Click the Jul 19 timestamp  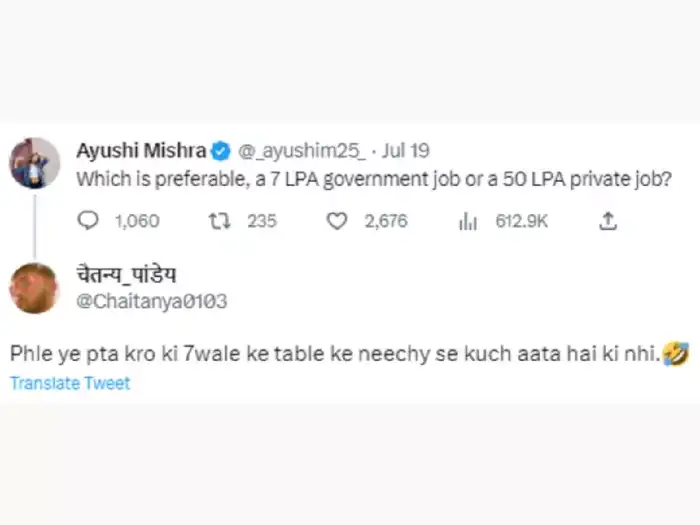pyautogui.click(x=406, y=151)
